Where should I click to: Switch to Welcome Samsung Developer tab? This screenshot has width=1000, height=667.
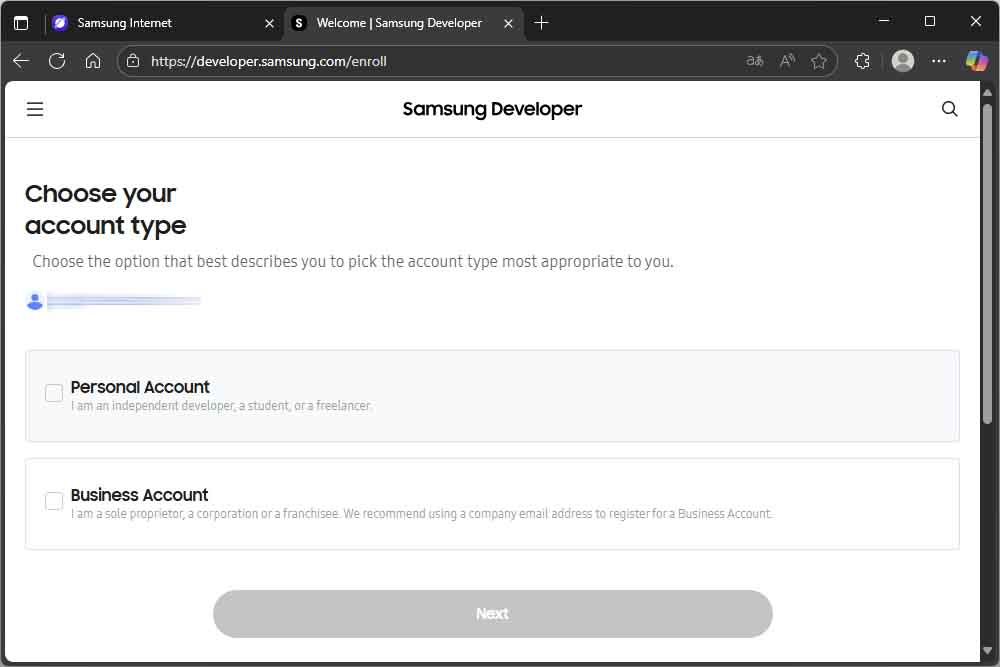pyautogui.click(x=402, y=23)
